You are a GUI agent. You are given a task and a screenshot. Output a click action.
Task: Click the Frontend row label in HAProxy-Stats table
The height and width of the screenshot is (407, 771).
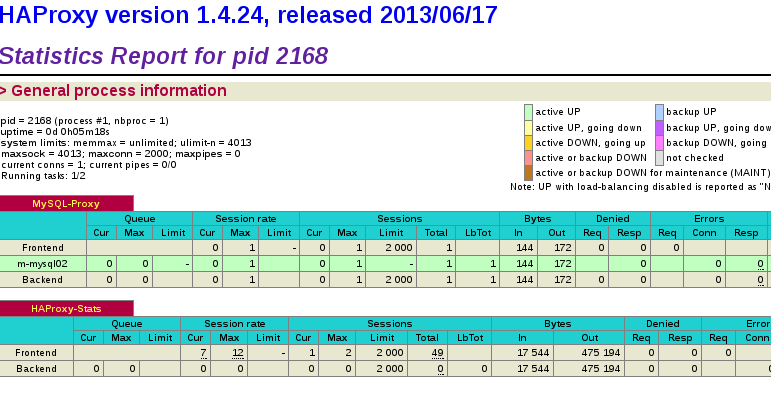coord(36,353)
